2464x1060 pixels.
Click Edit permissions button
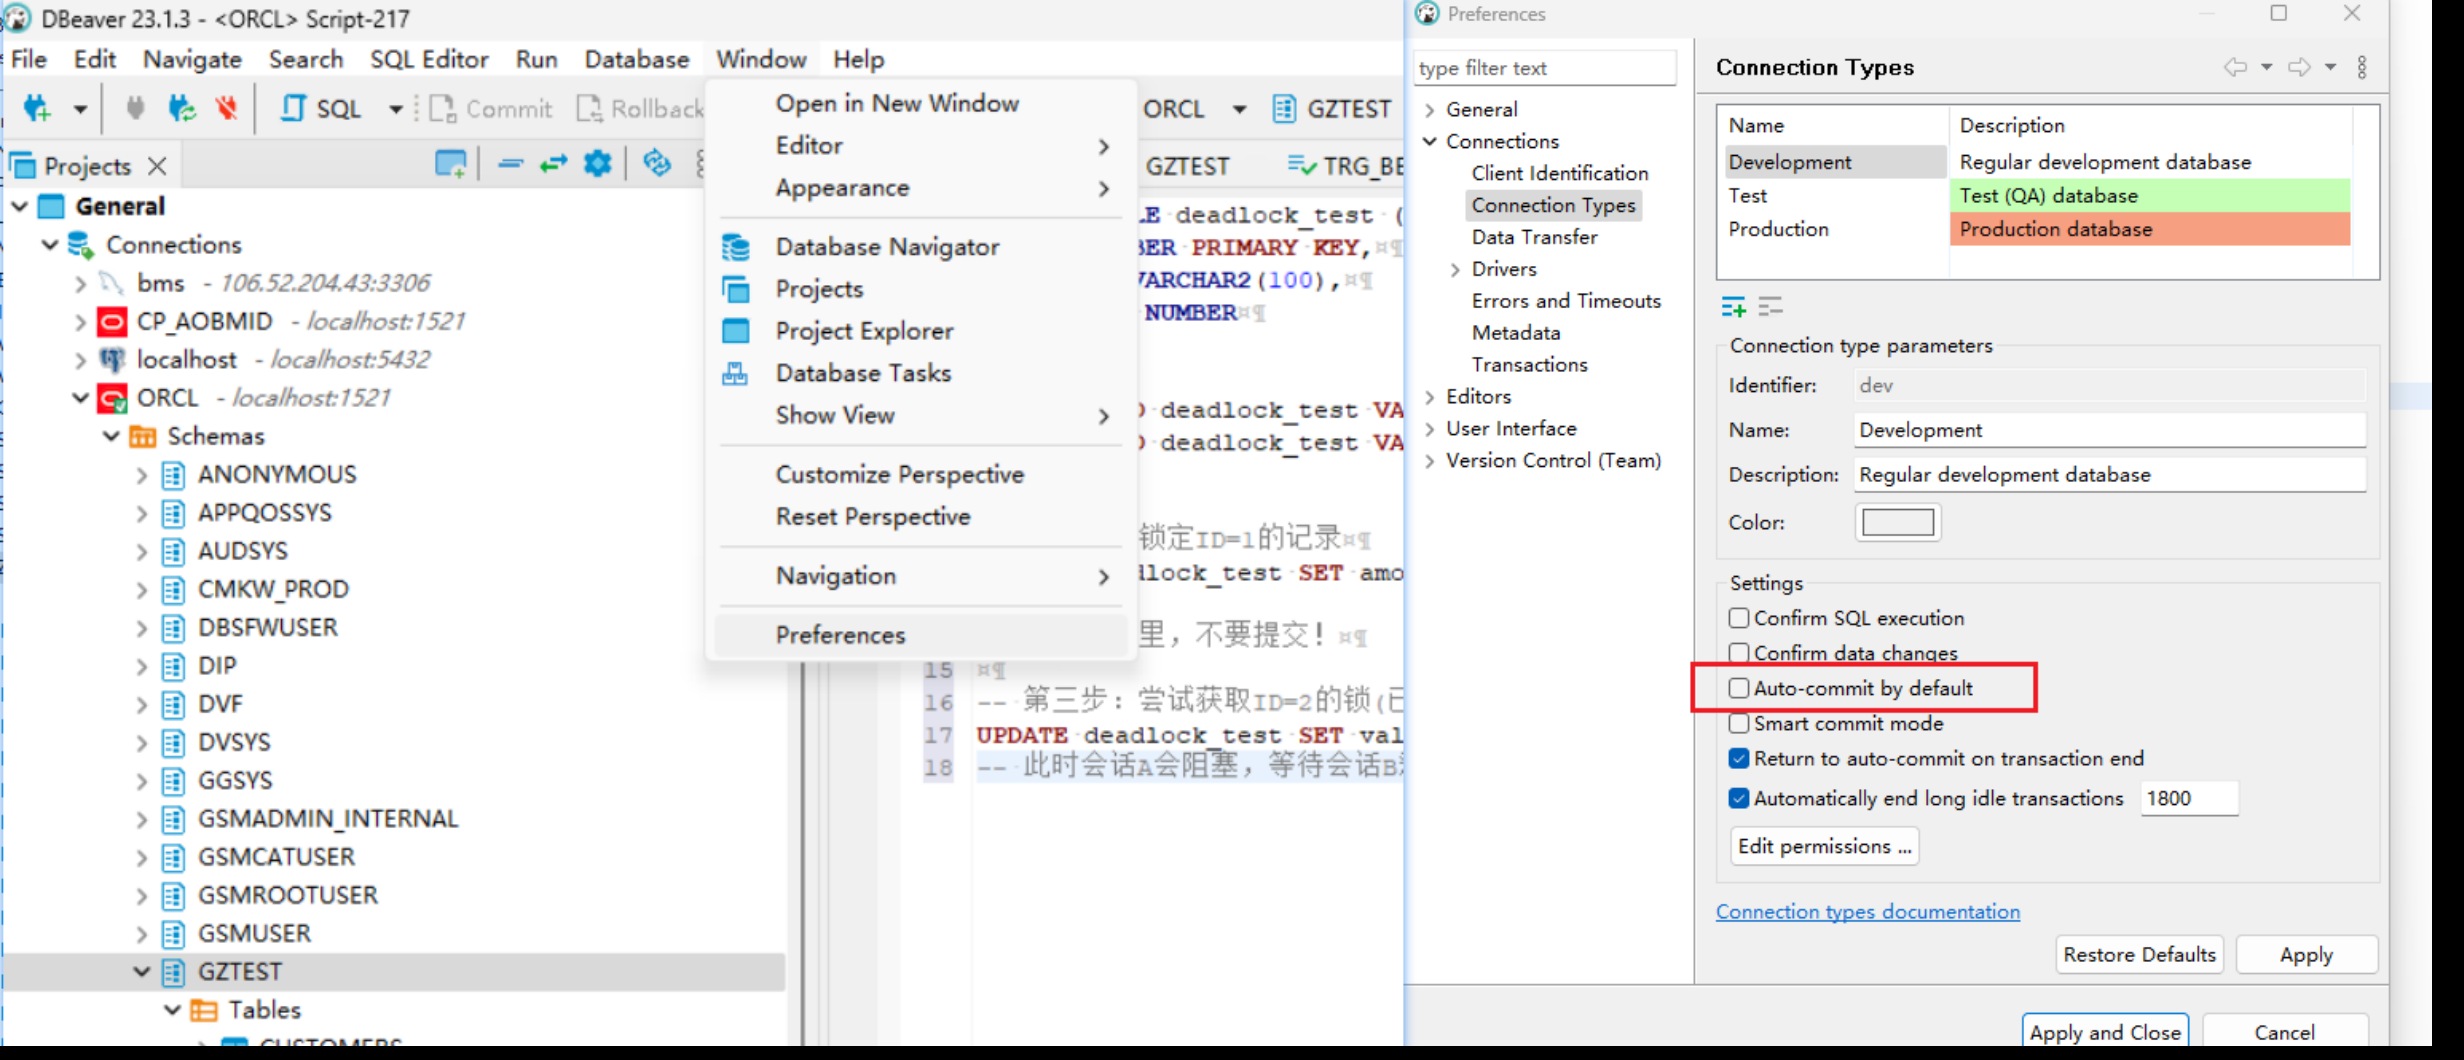1824,846
